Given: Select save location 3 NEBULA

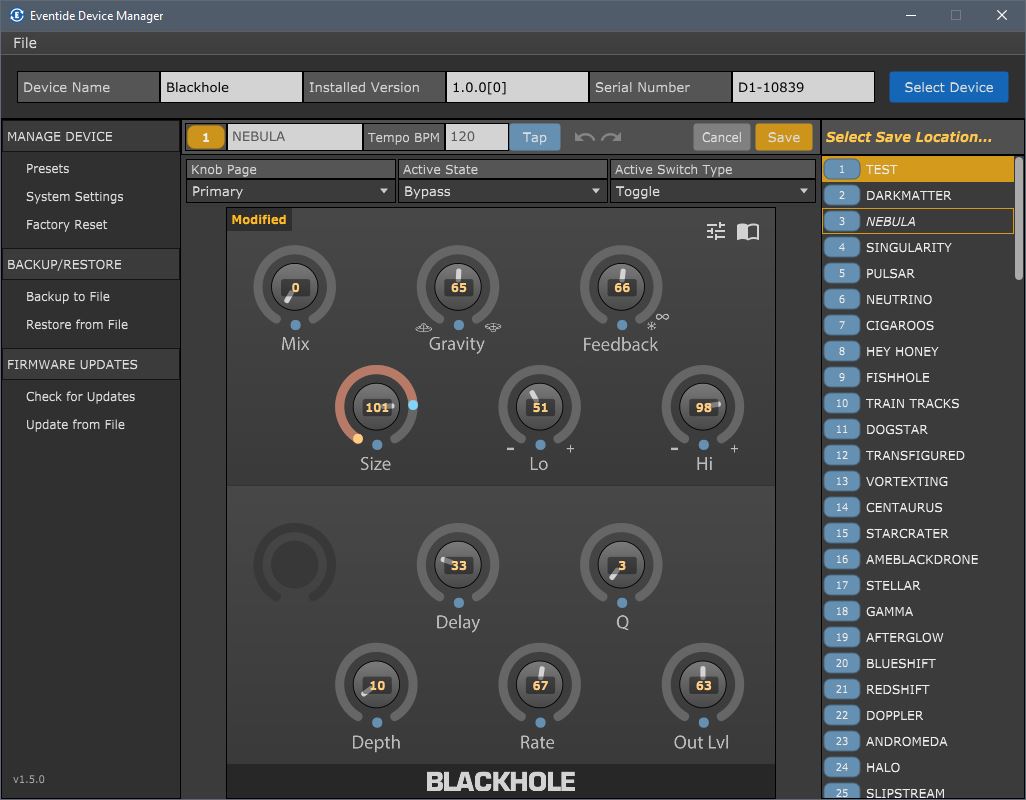Looking at the screenshot, I should (x=918, y=221).
